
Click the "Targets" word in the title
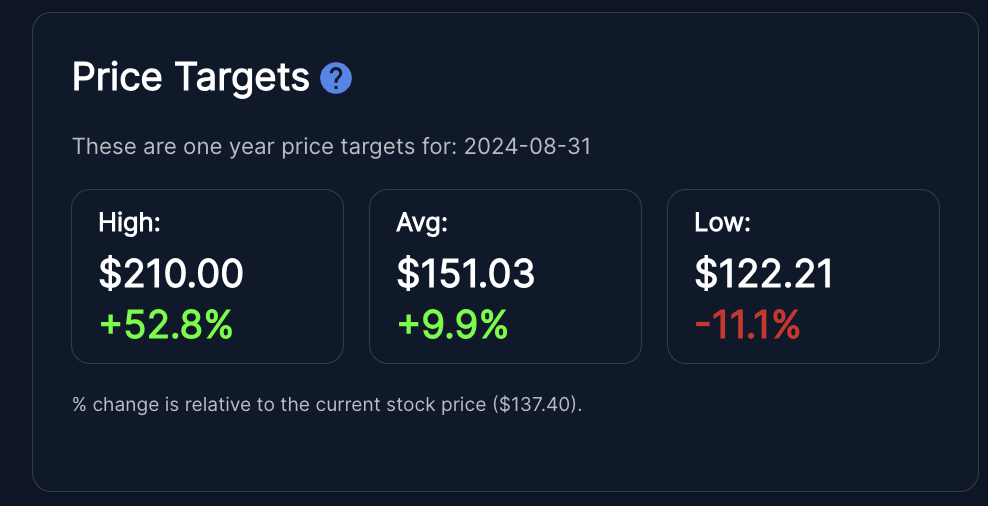[x=242, y=78]
